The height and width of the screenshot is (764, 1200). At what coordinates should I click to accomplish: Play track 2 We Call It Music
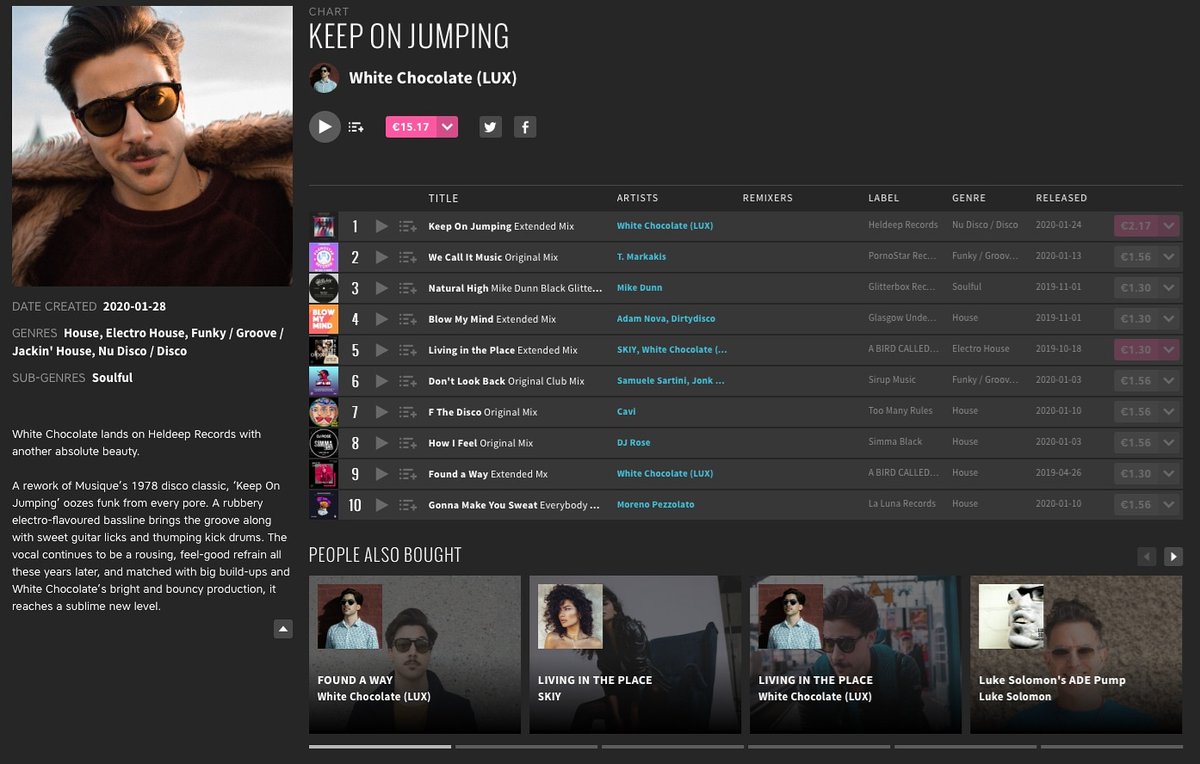click(x=381, y=257)
